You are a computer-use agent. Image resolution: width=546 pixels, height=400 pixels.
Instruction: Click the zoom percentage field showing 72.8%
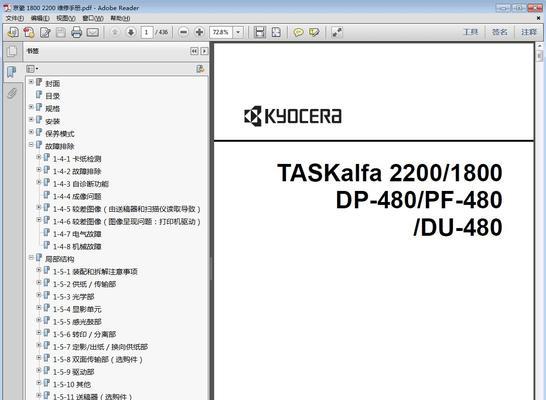[x=221, y=32]
